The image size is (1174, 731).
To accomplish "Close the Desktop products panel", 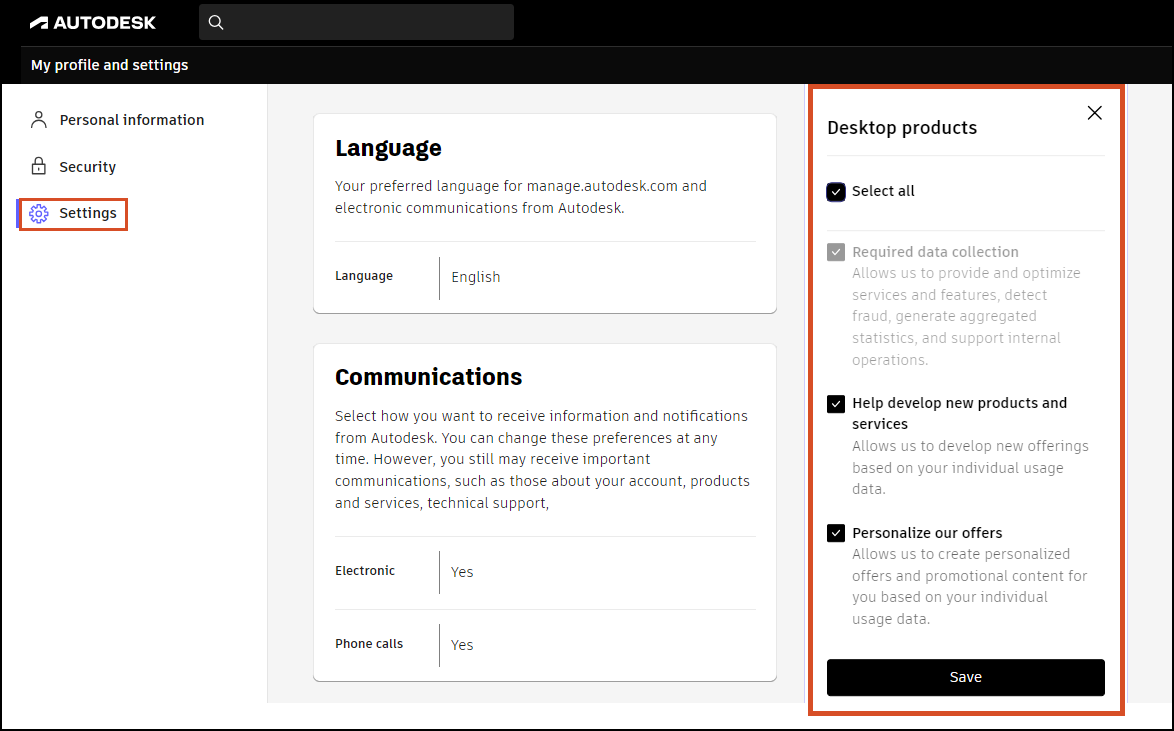I will point(1095,113).
